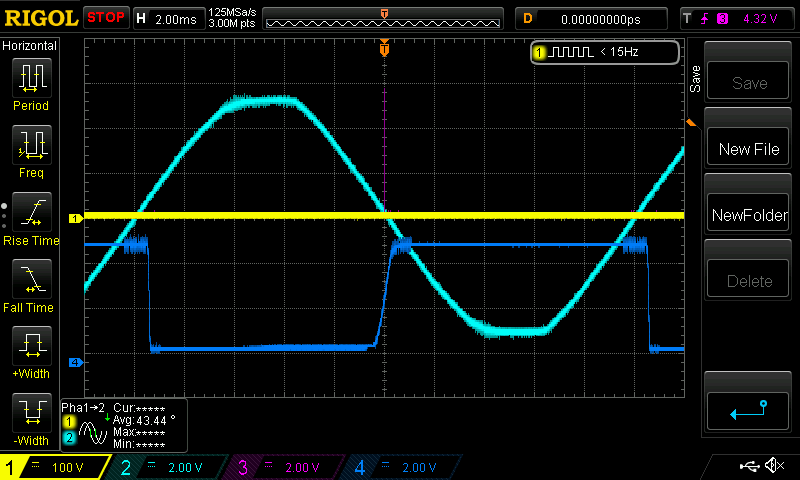800x480 pixels.
Task: Click the USB connection status icon
Action: (x=748, y=466)
